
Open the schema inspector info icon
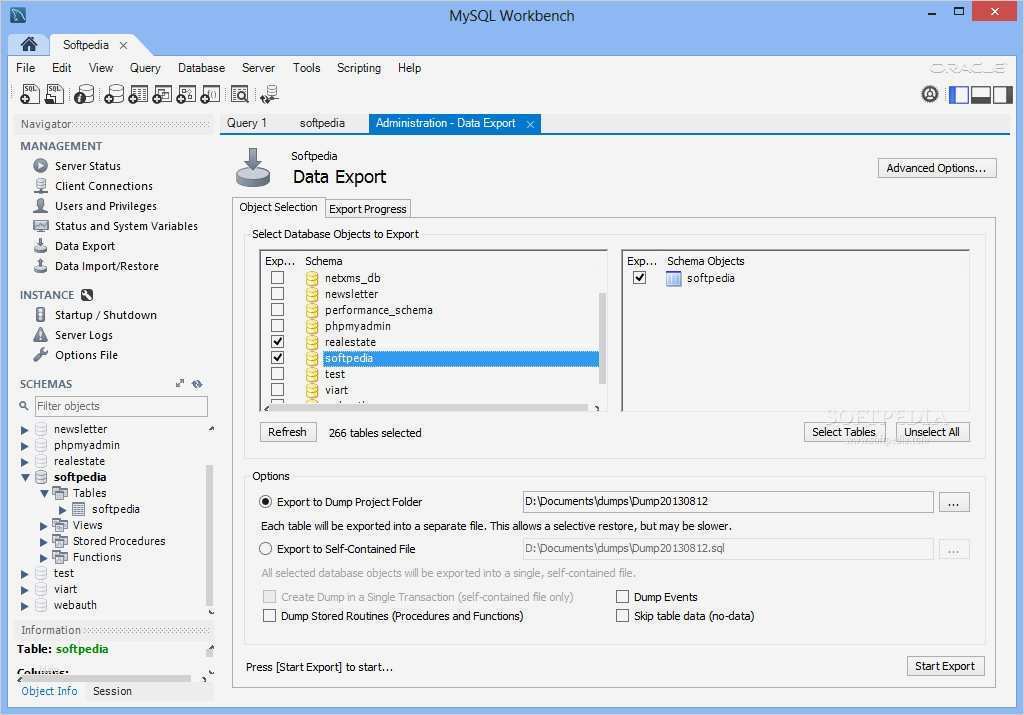point(84,94)
